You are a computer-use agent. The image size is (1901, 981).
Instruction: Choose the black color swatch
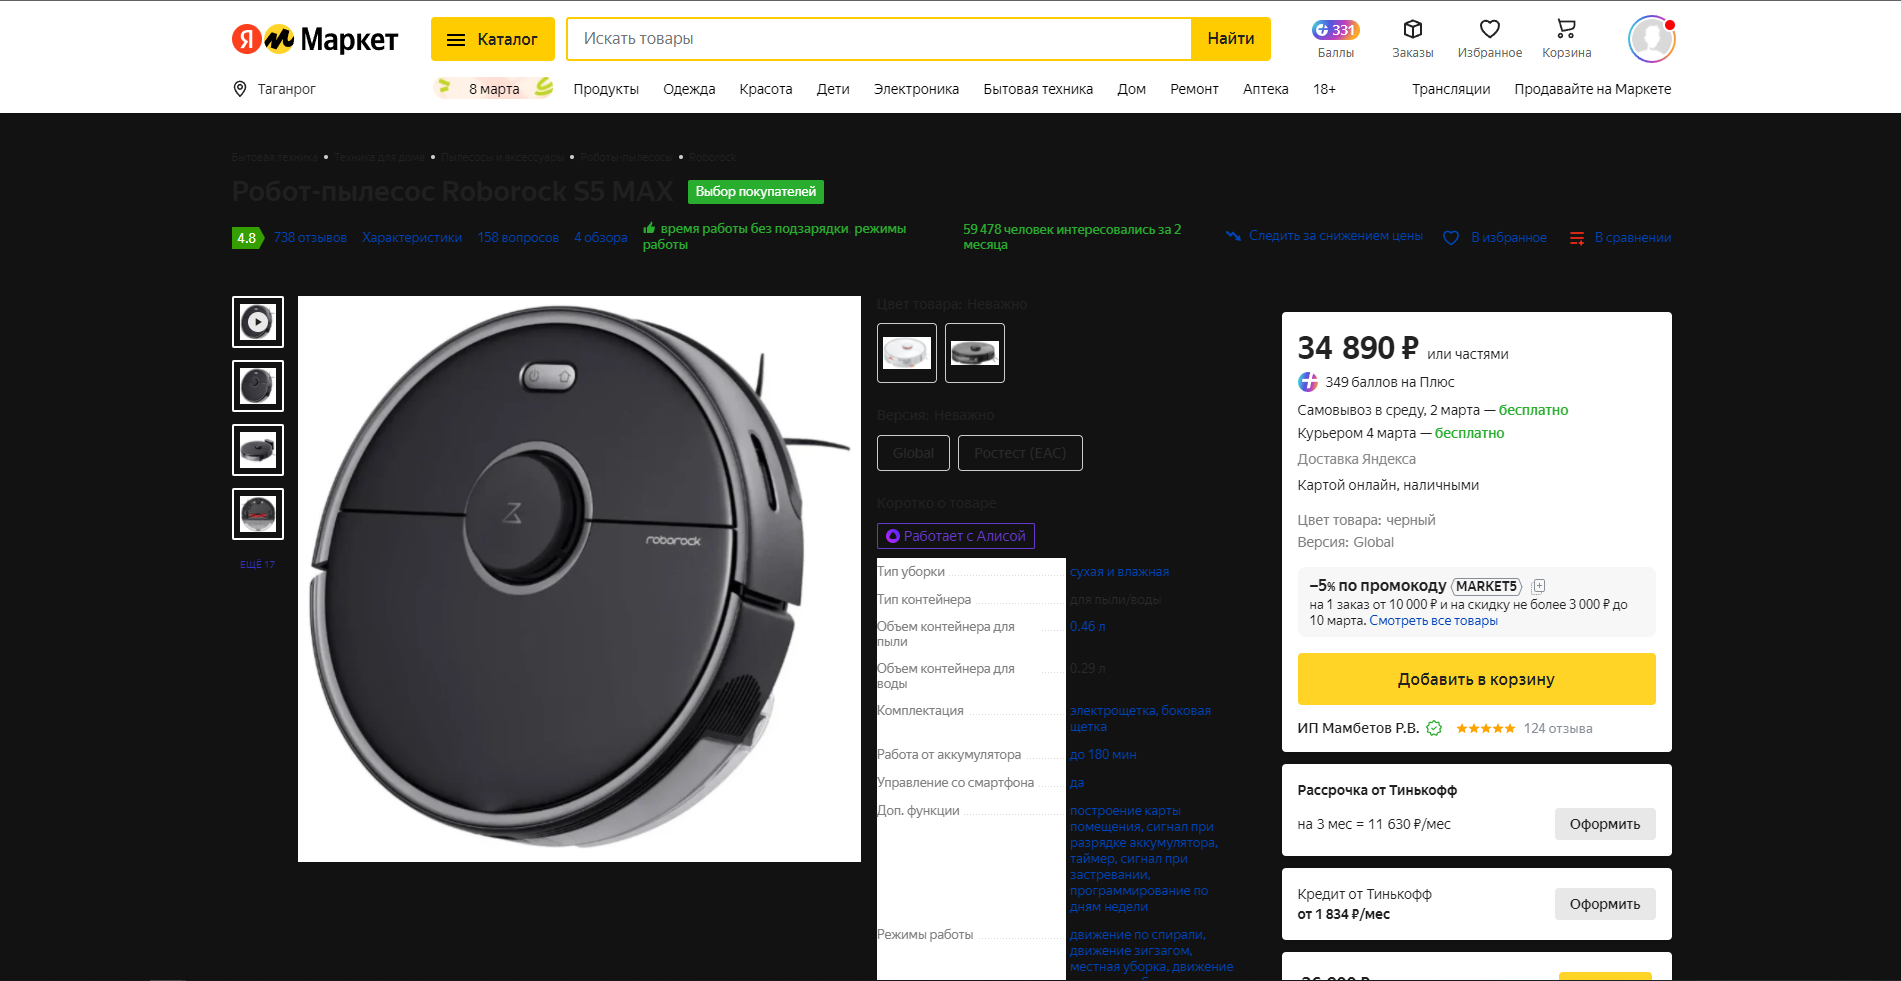click(x=975, y=353)
